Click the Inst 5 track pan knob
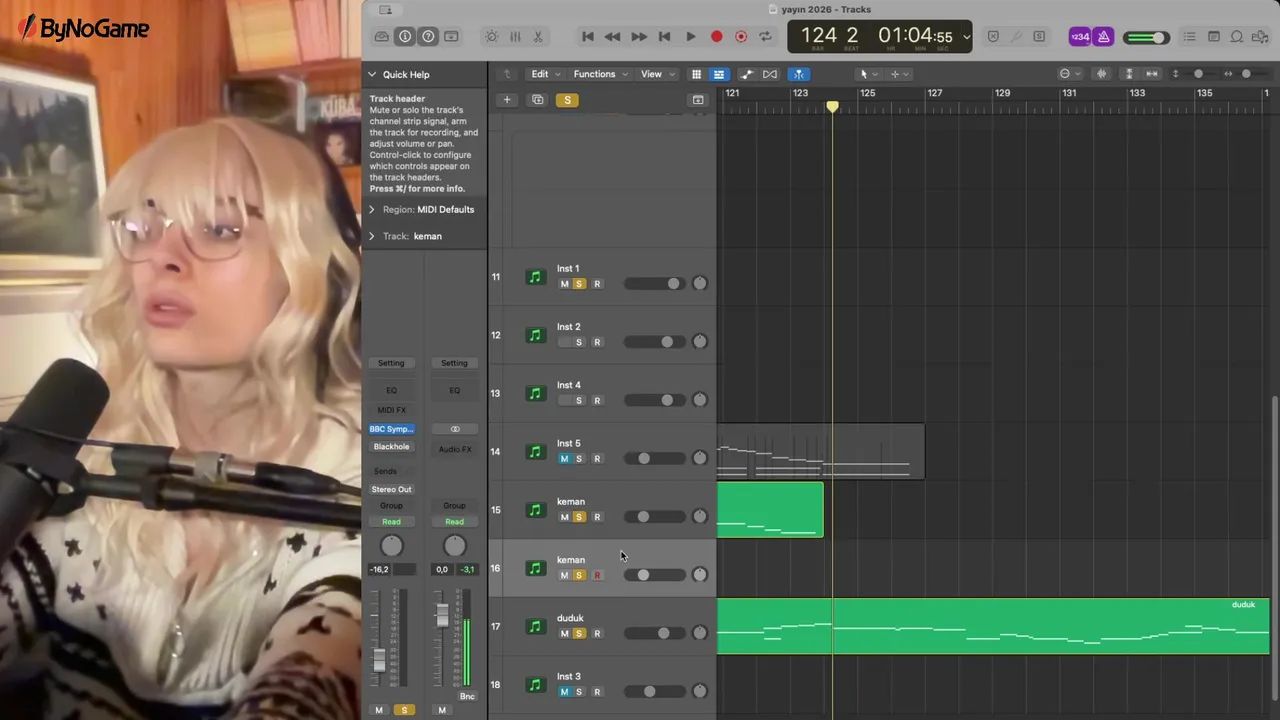The image size is (1280, 720). (700, 458)
